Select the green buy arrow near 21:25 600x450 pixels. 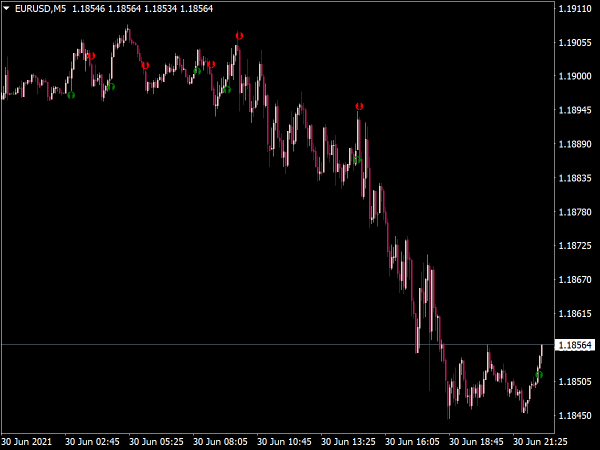[x=539, y=375]
